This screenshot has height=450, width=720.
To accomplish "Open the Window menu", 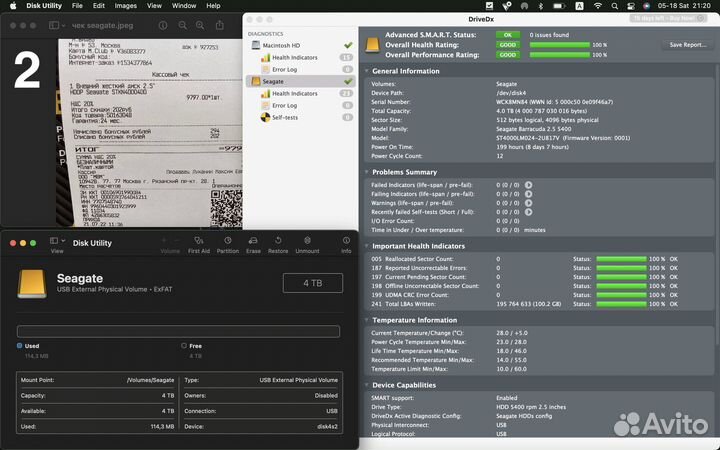I will (x=184, y=6).
